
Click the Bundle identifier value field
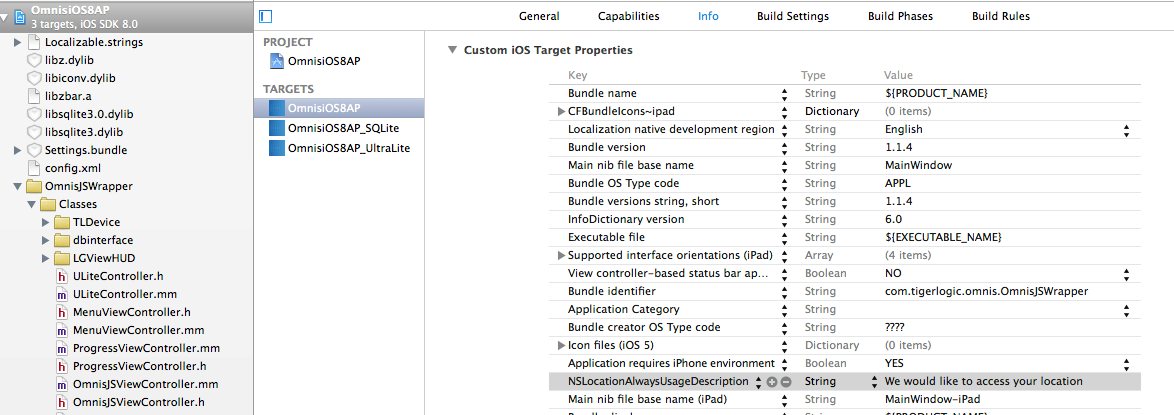pyautogui.click(x=986, y=291)
